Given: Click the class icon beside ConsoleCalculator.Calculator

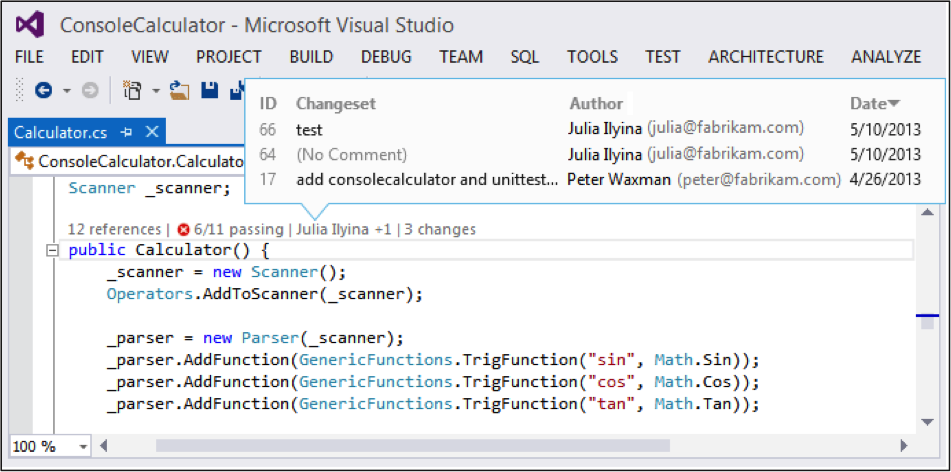Looking at the screenshot, I should (25, 161).
